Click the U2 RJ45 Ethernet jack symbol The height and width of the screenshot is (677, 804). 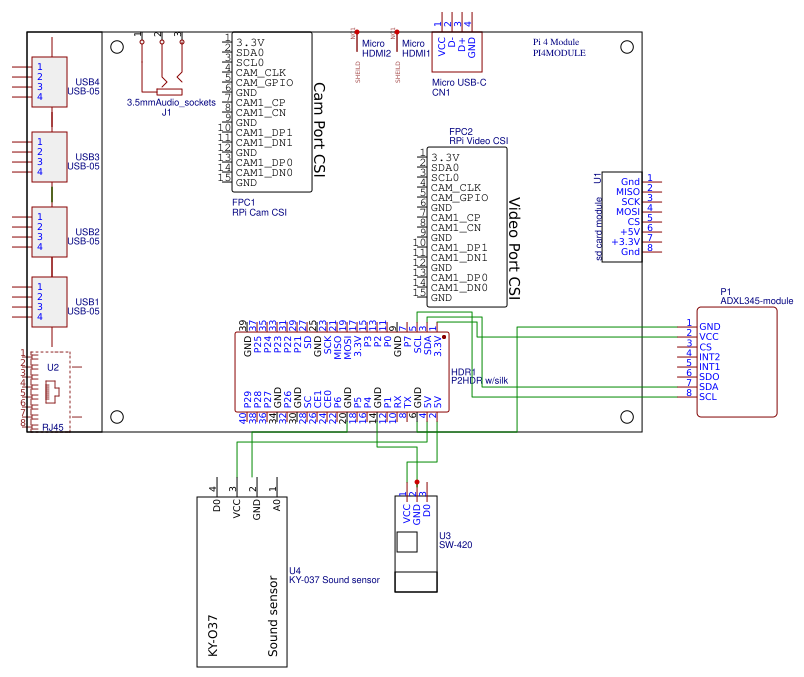click(50, 391)
